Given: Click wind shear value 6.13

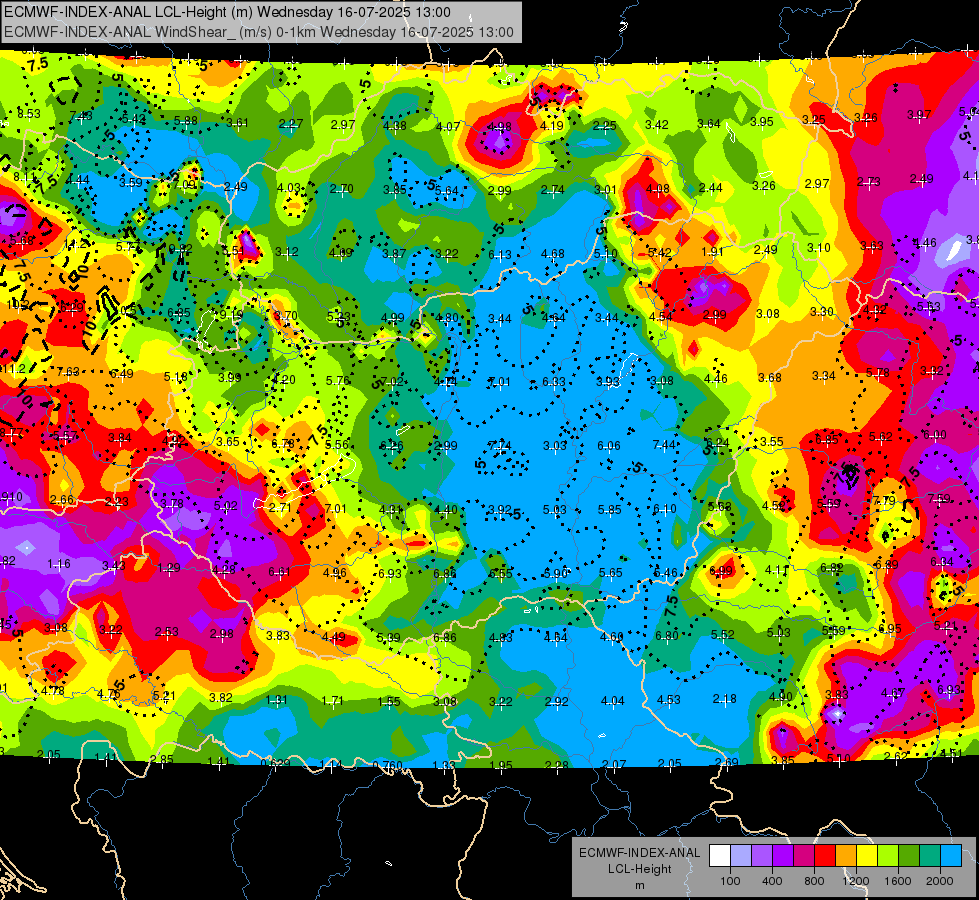Looking at the screenshot, I should [x=499, y=254].
